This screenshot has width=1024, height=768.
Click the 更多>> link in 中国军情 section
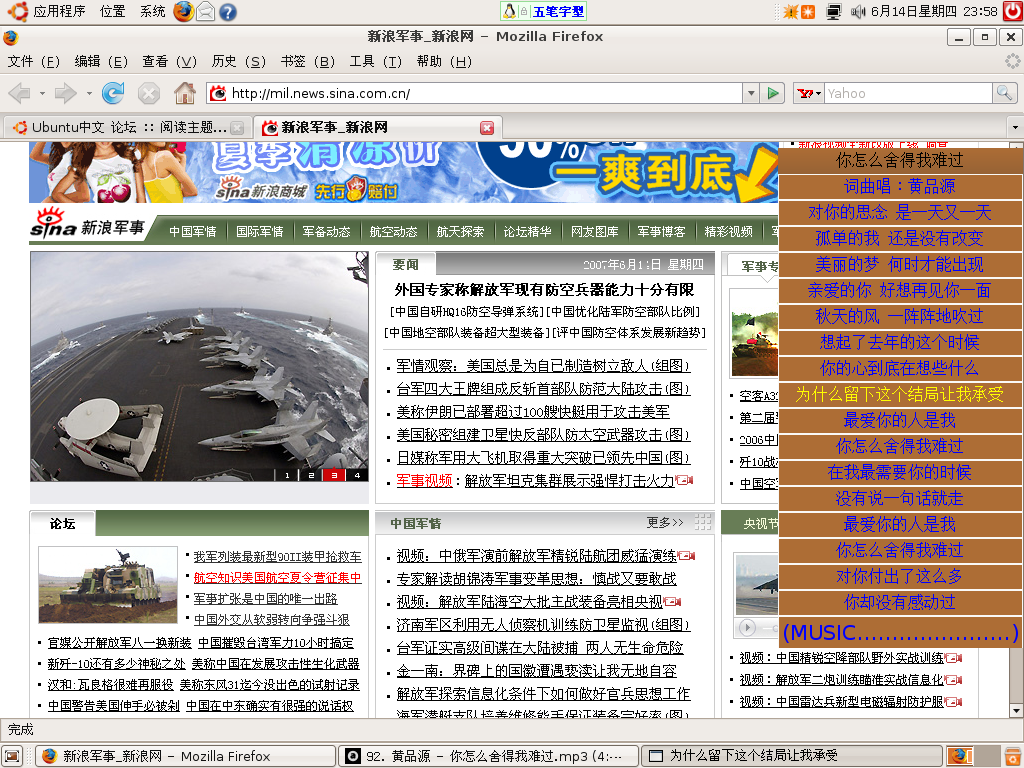click(x=665, y=522)
